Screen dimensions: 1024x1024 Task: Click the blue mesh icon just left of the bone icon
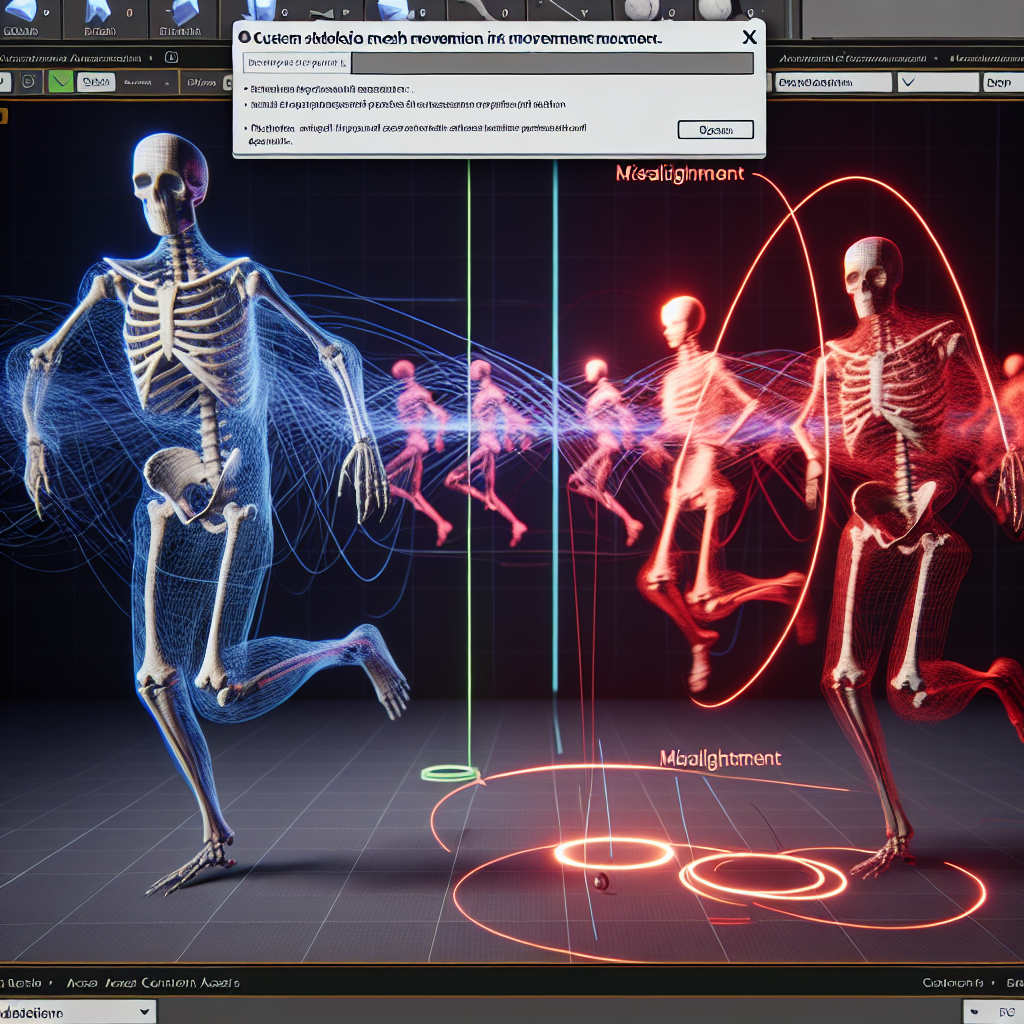click(392, 9)
